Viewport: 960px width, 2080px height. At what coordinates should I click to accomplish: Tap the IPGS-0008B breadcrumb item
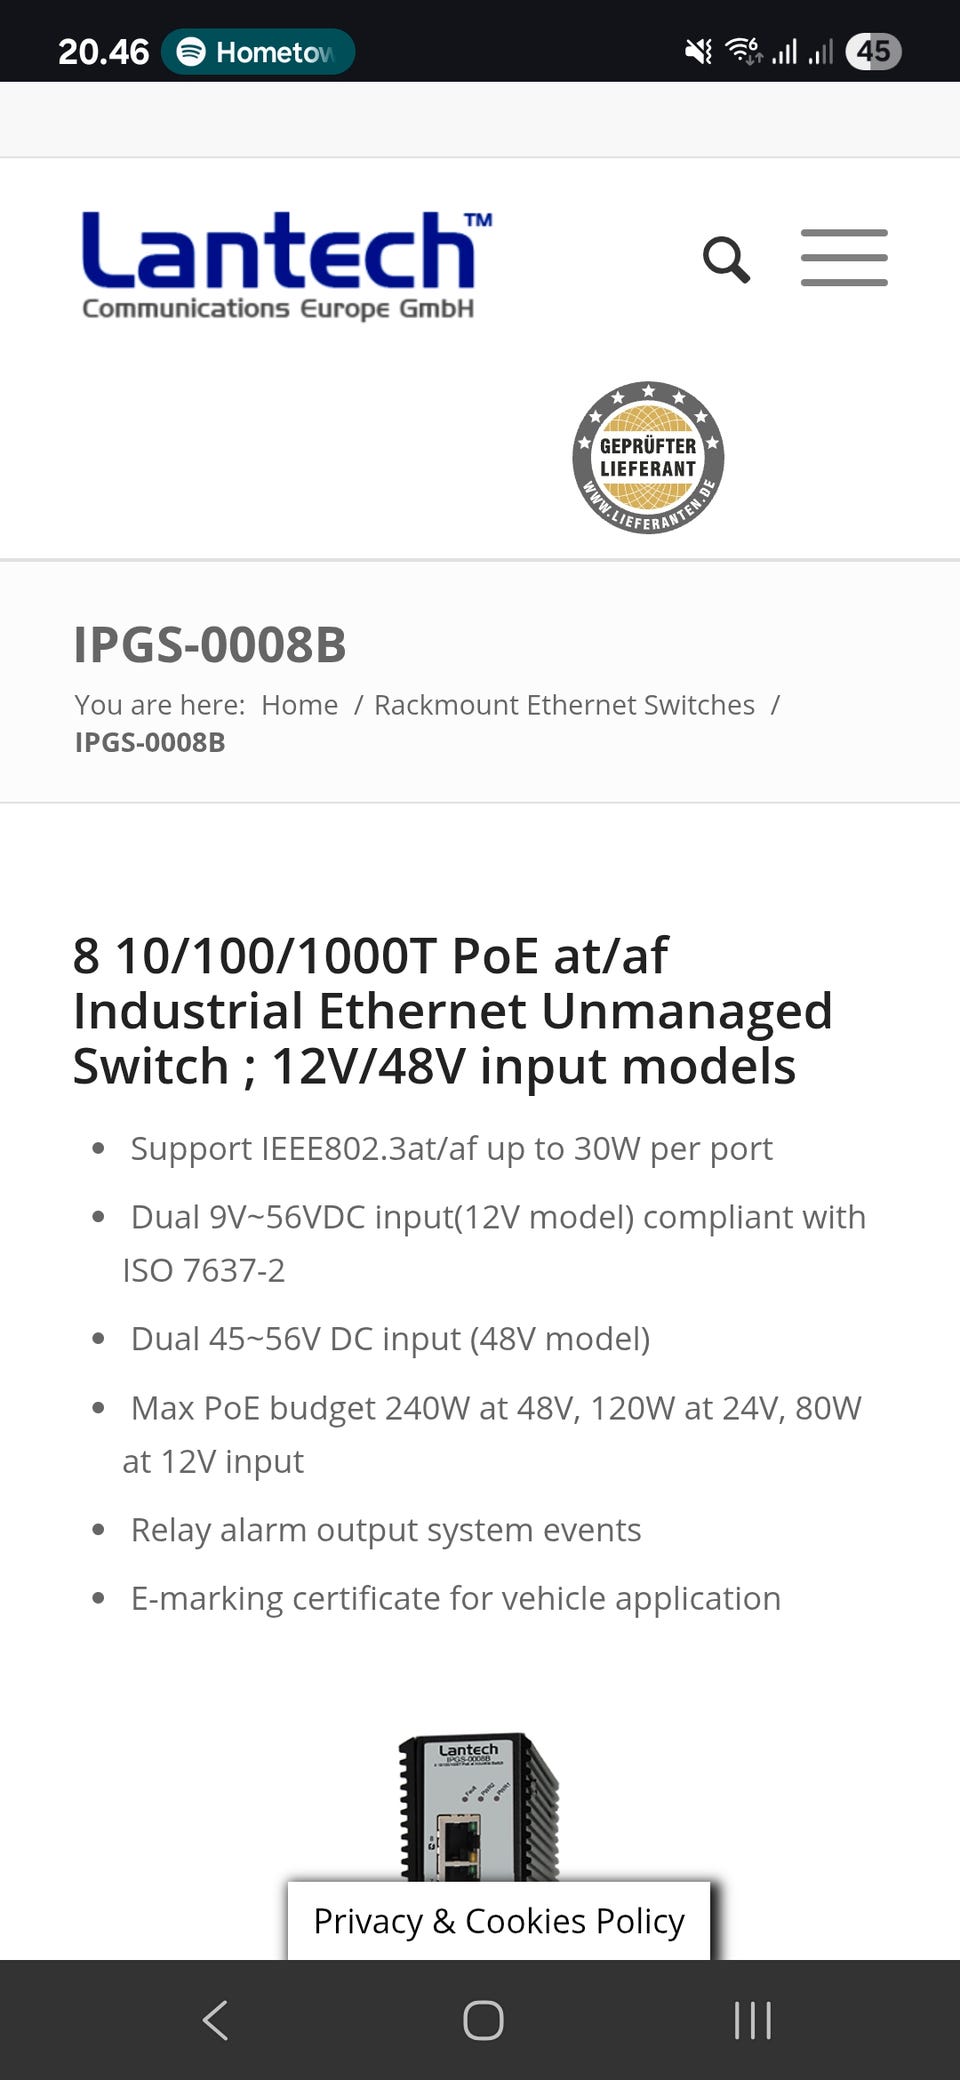(150, 743)
